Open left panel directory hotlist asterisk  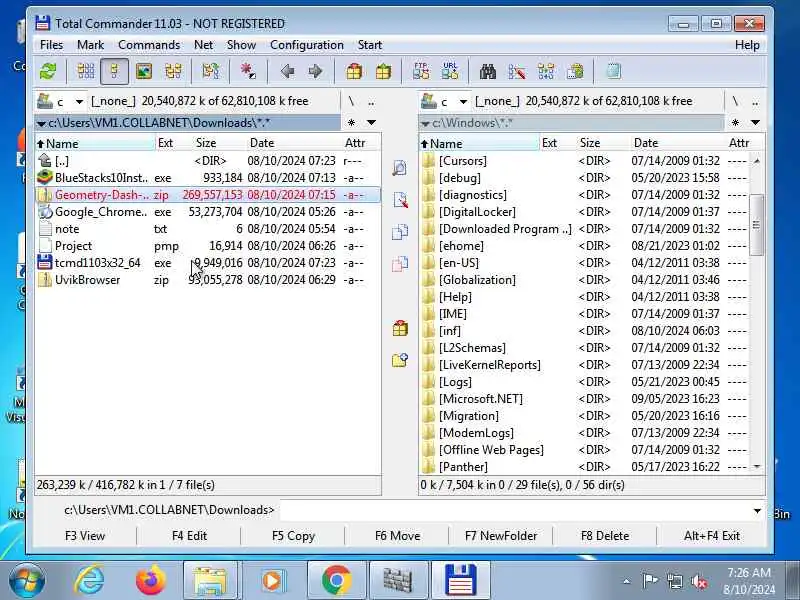click(352, 122)
